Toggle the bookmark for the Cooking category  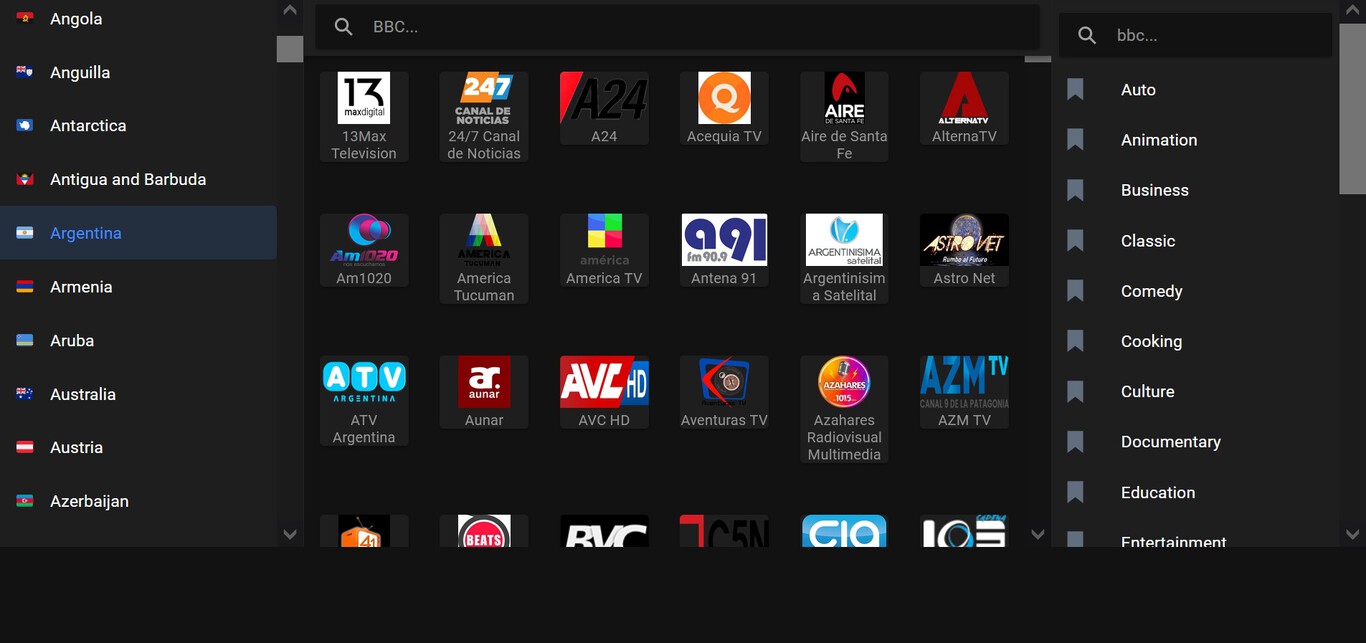[x=1075, y=340]
